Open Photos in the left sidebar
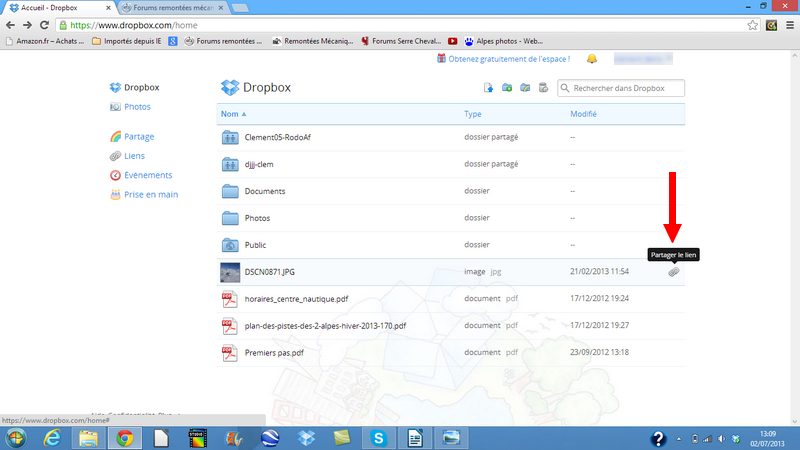This screenshot has width=800, height=450. (137, 107)
